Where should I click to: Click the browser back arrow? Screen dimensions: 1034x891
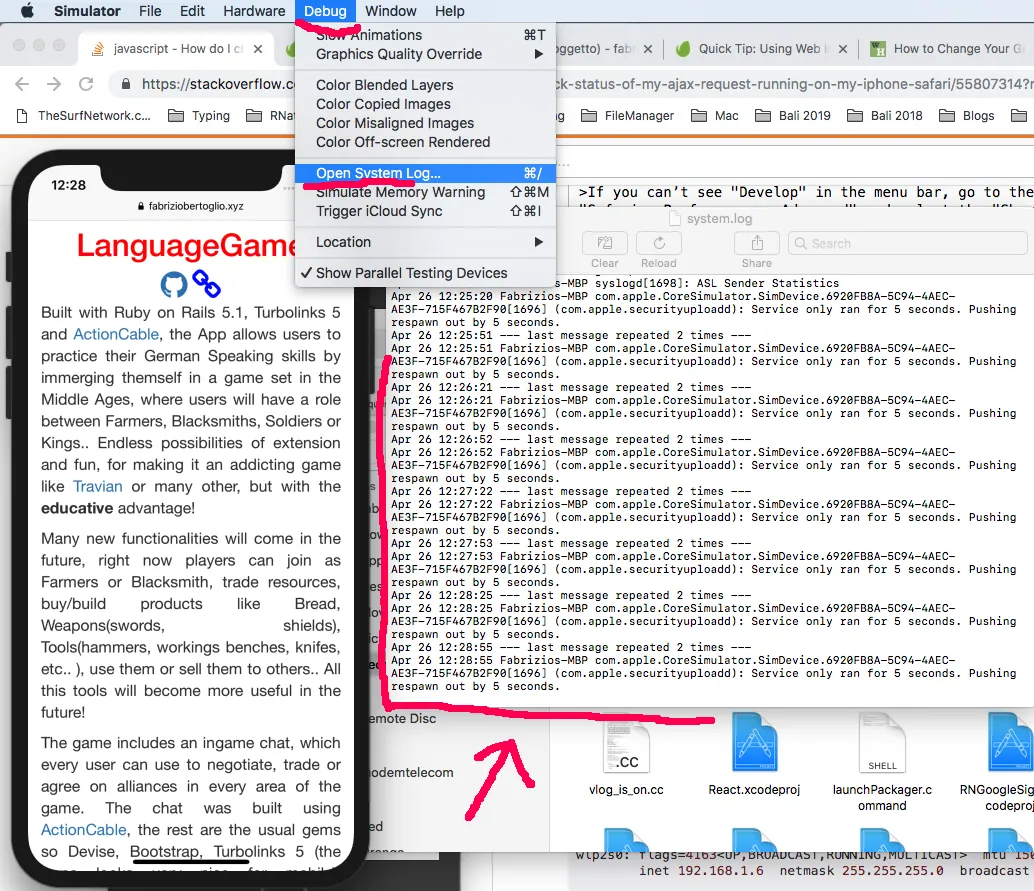click(22, 84)
